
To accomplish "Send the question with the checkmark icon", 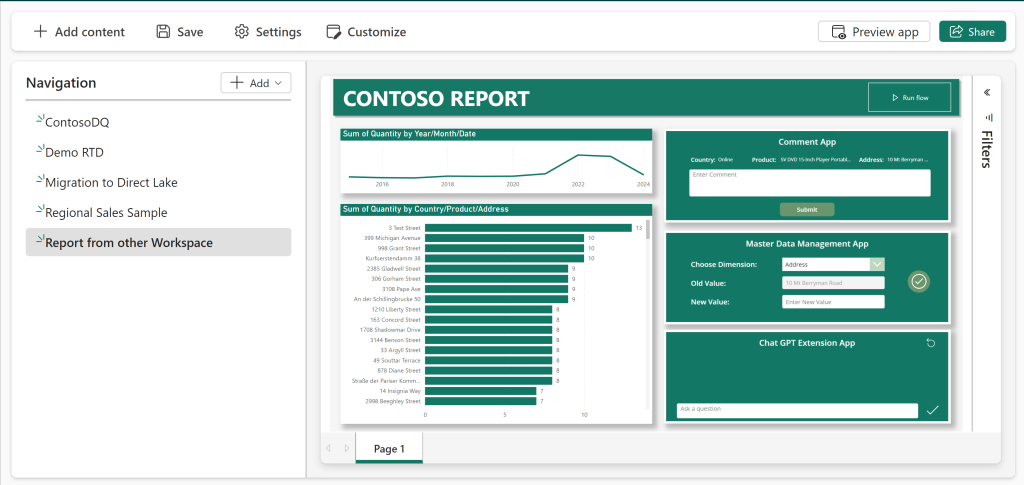I will [x=932, y=410].
